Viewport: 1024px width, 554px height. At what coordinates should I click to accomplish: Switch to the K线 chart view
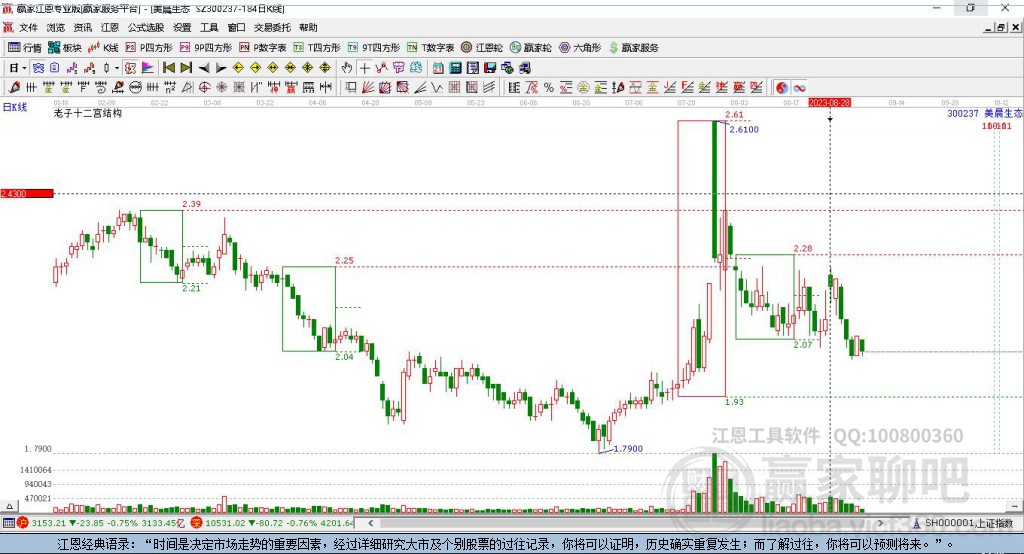point(103,48)
